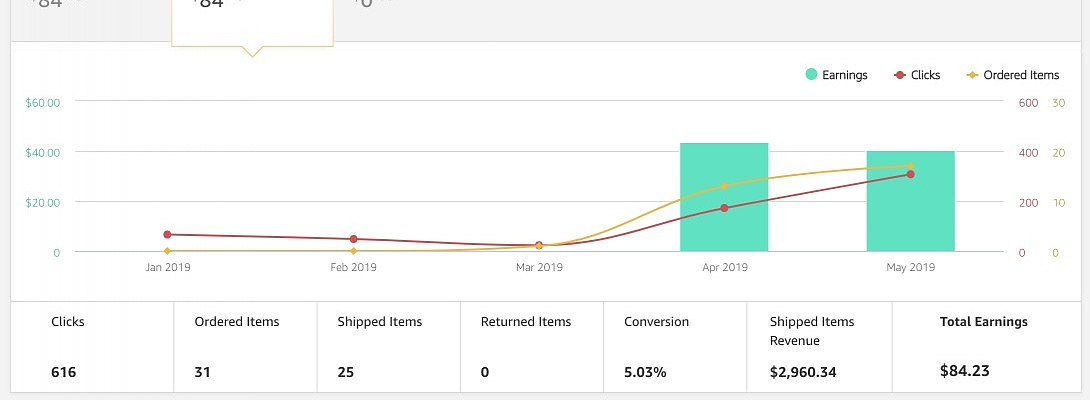Select the Clicks data point for May 2019
The width and height of the screenshot is (1090, 400).
(910, 174)
